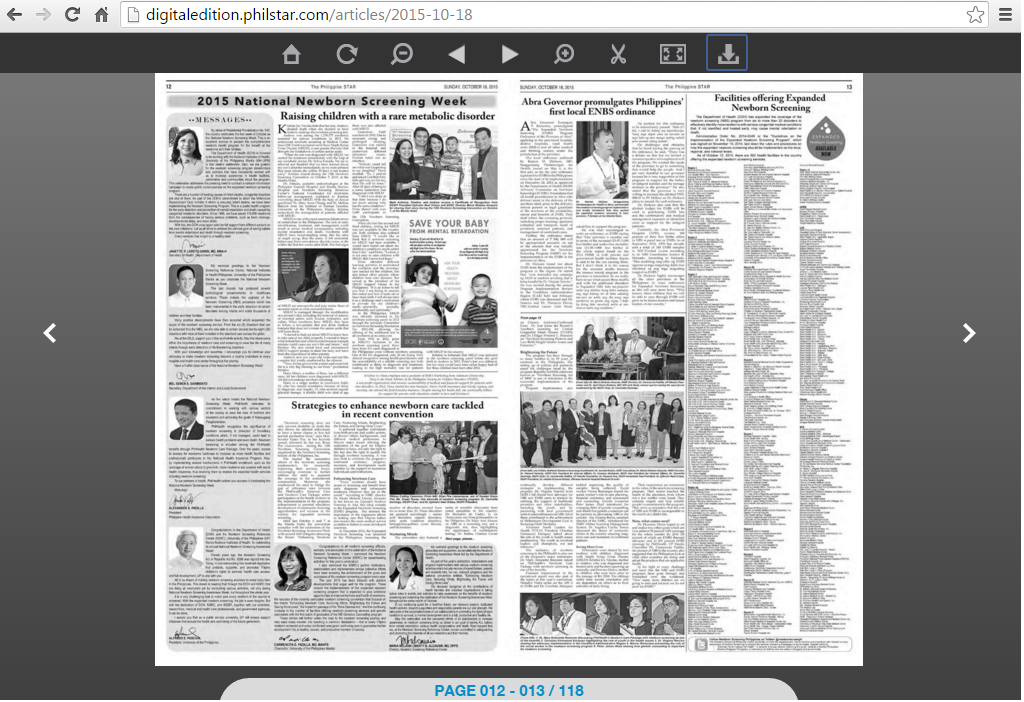Click the "SAVE YOUR BABY" advertisement
The width and height of the screenshot is (1024, 702).
click(x=449, y=284)
